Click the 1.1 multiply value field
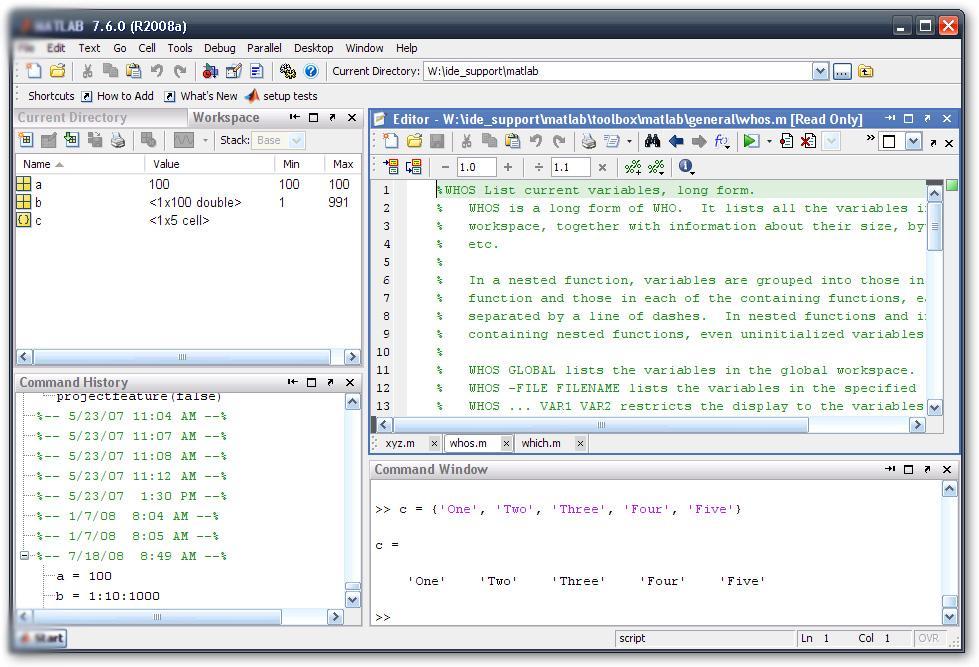Image resolution: width=979 pixels, height=667 pixels. click(570, 167)
